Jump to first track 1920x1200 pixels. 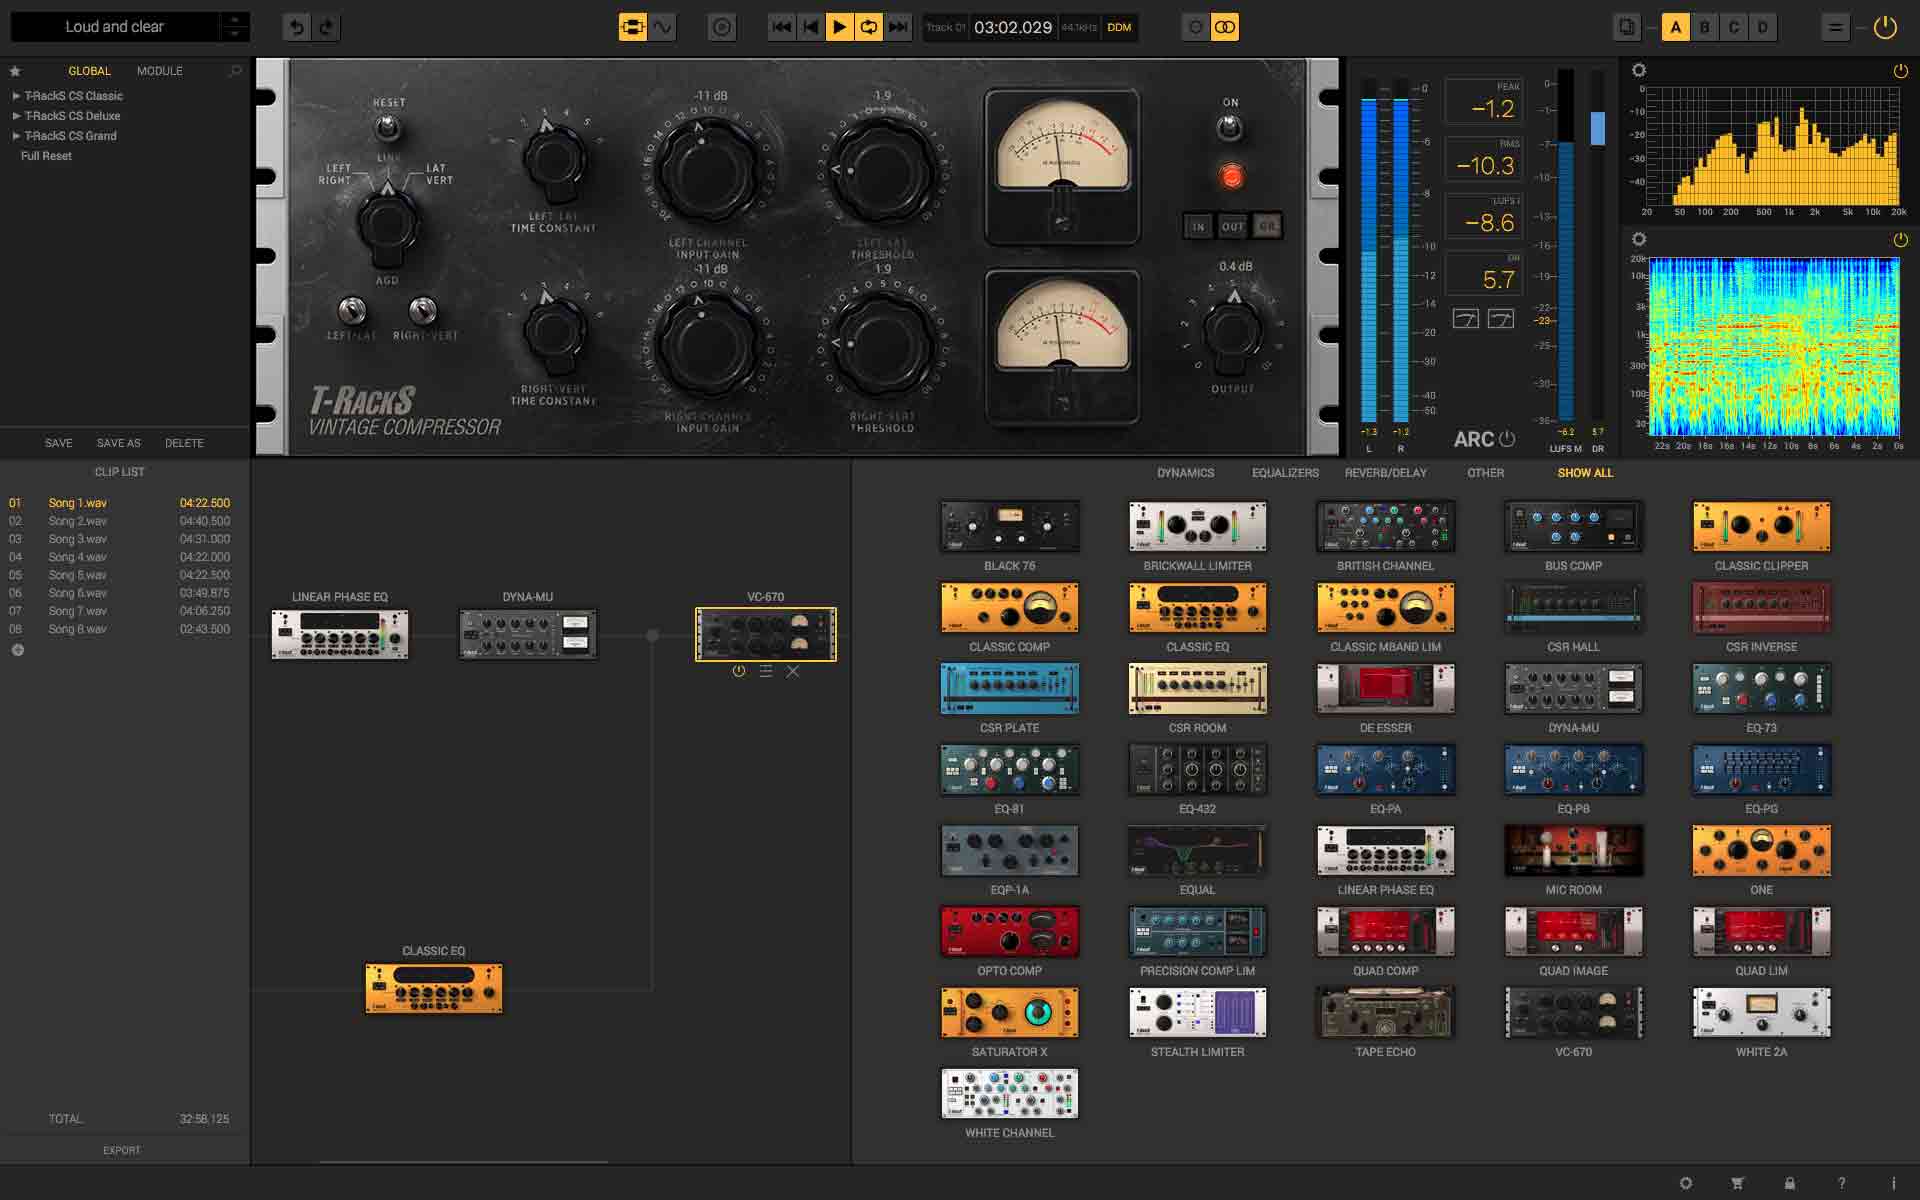782,27
